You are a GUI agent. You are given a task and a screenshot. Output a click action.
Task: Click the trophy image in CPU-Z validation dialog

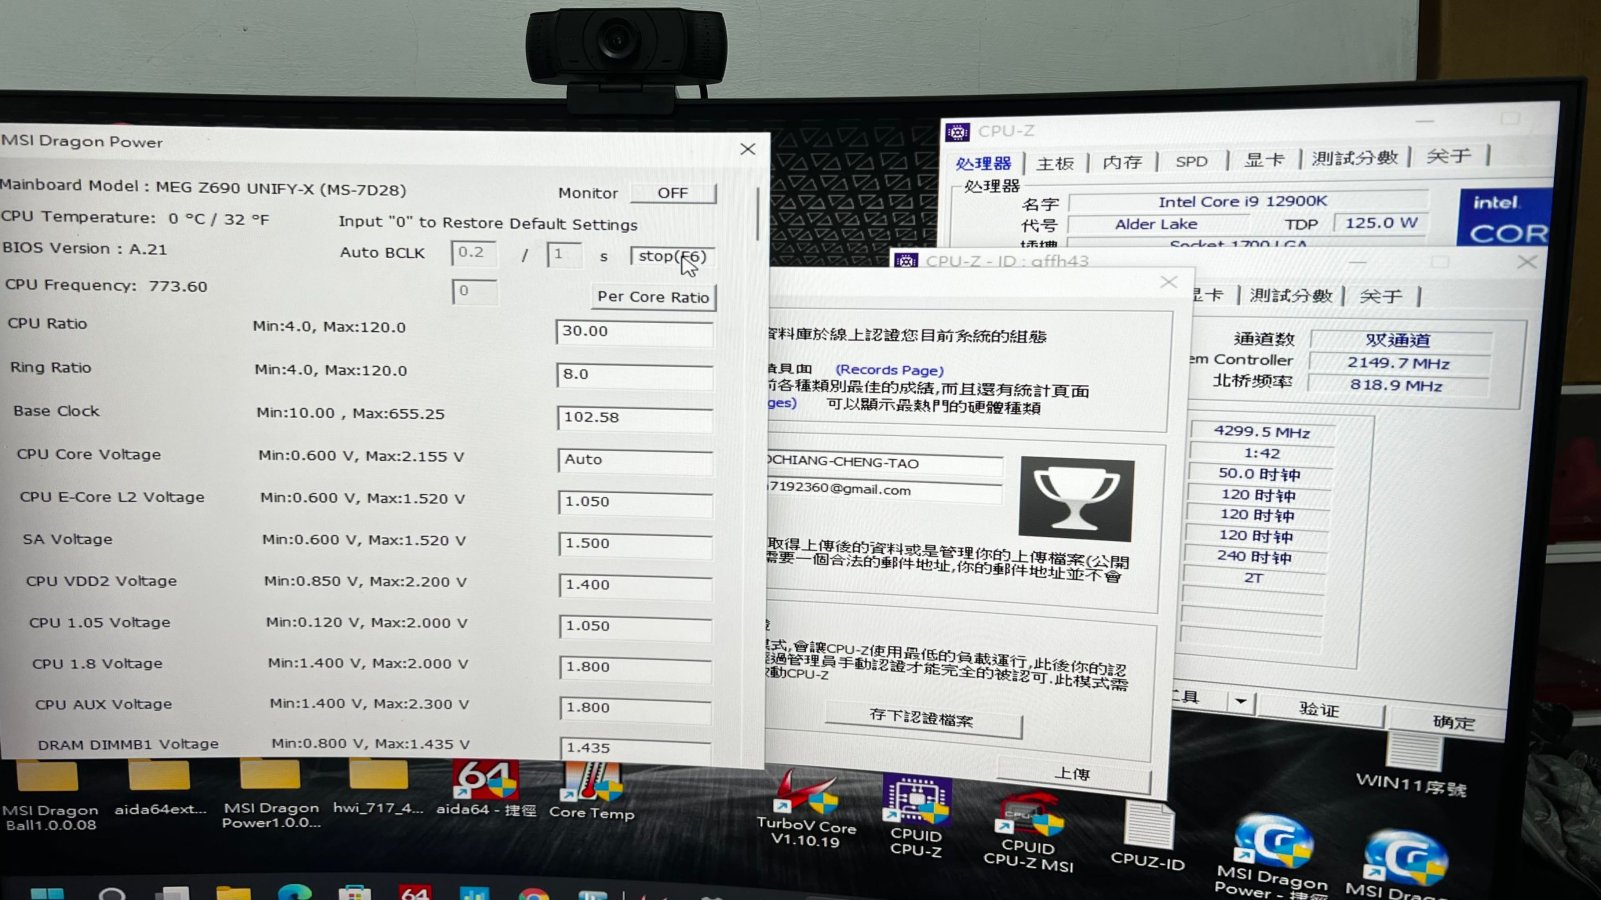(x=1076, y=499)
